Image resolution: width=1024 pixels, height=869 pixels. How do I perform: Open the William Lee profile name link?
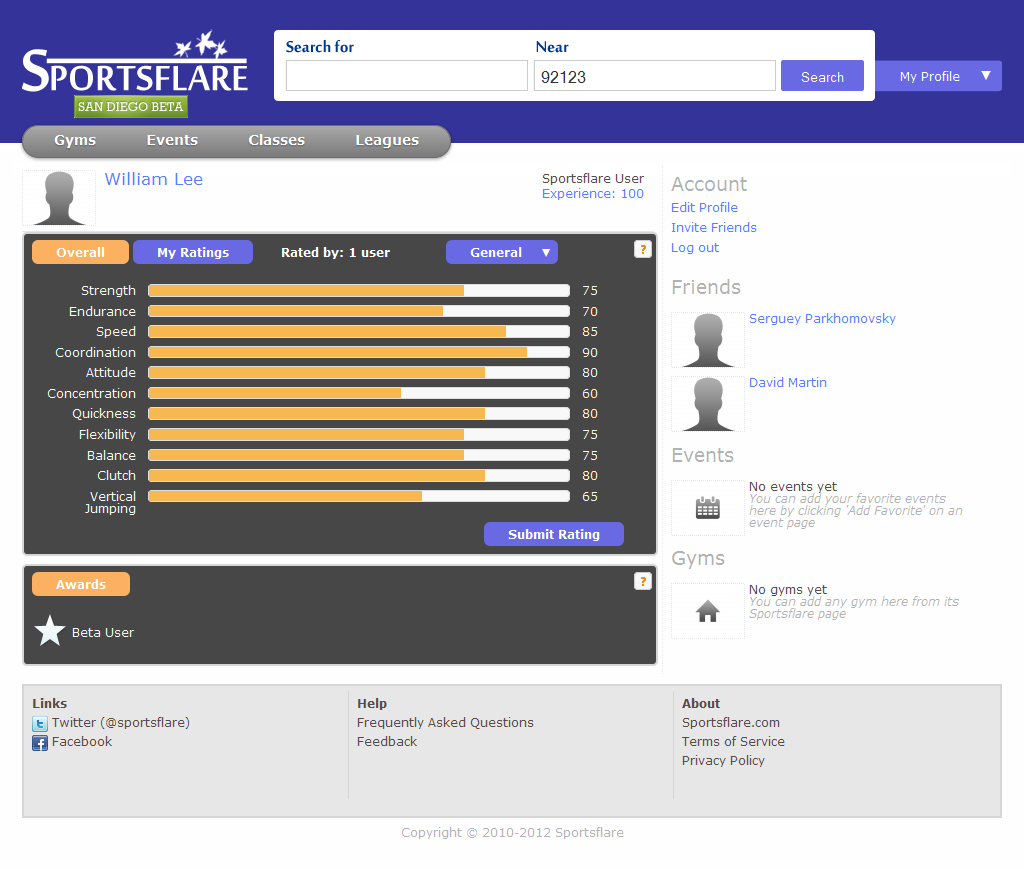click(x=153, y=180)
